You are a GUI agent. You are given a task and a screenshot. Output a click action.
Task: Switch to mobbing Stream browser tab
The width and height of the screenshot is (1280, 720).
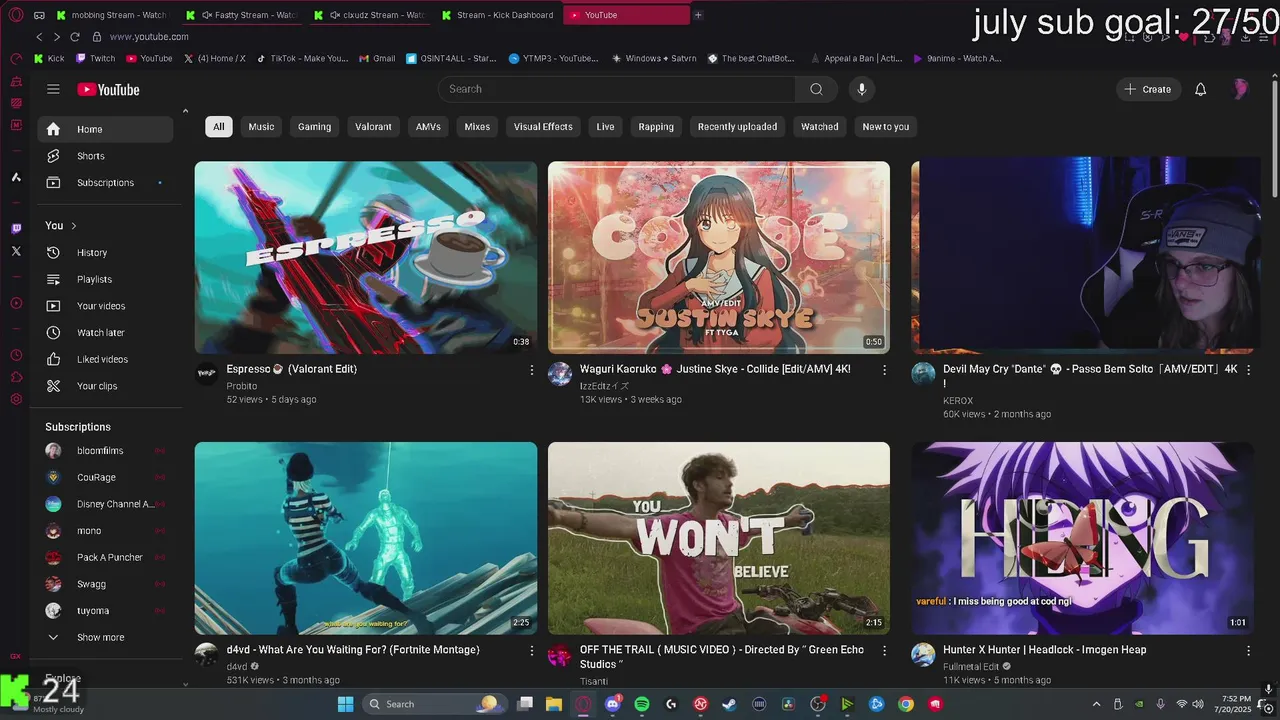tap(113, 15)
